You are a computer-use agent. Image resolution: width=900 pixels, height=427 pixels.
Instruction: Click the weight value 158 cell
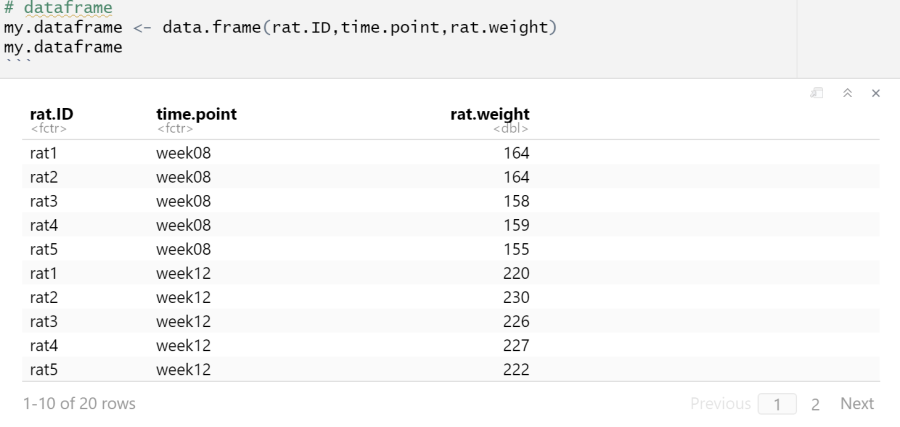(515, 201)
